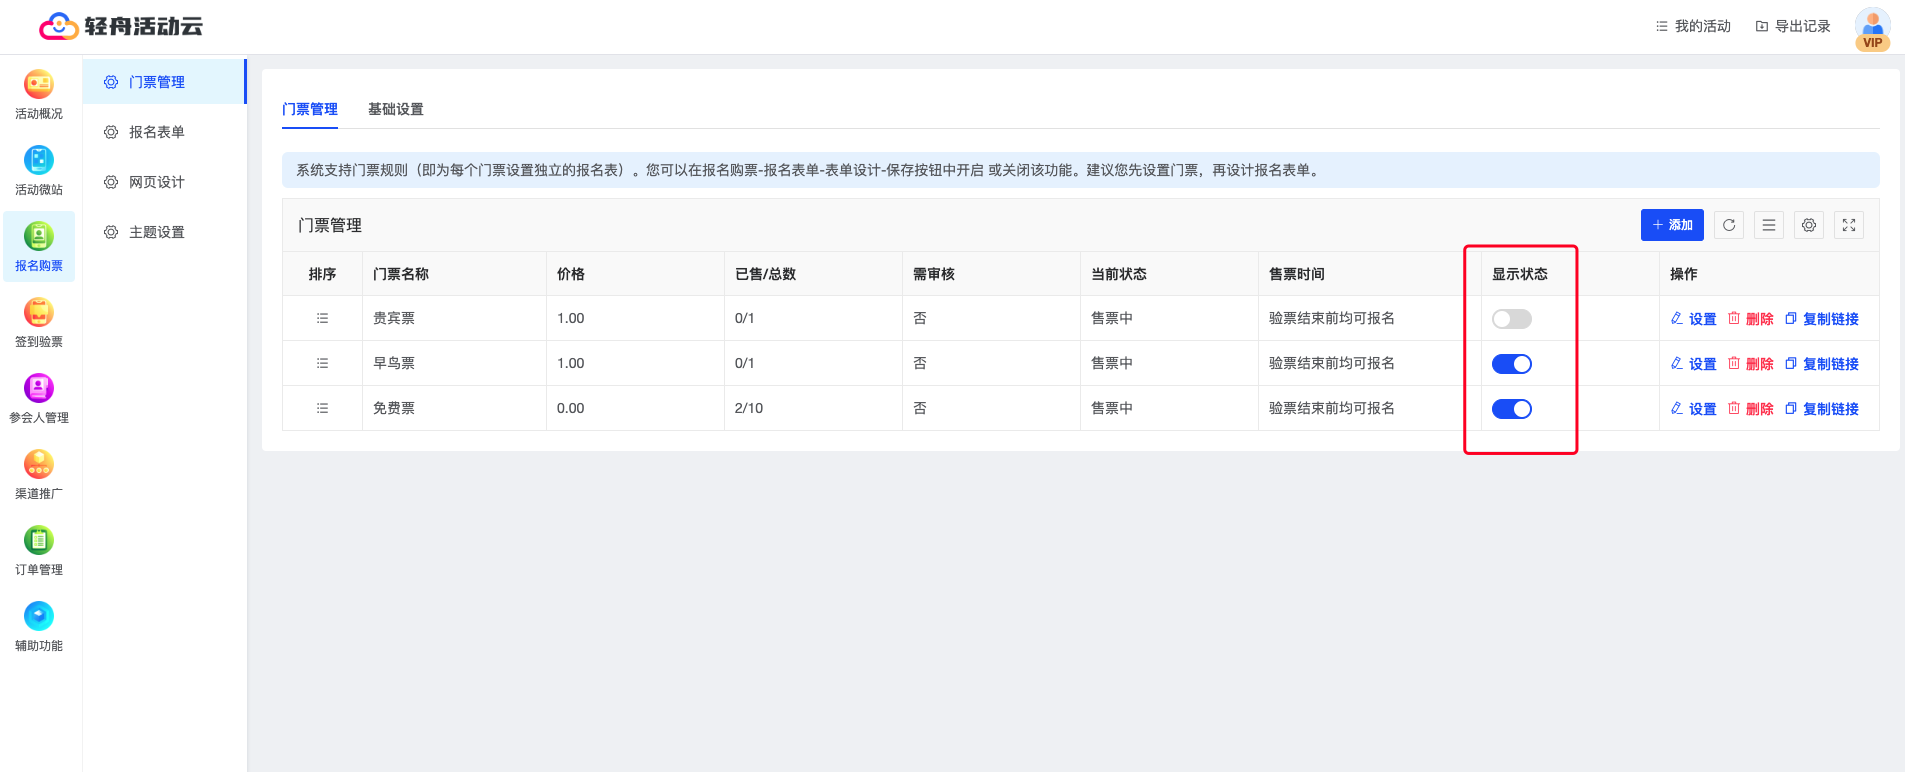Click 复制链接 for 贵宾票
The height and width of the screenshot is (772, 1905).
(1821, 319)
